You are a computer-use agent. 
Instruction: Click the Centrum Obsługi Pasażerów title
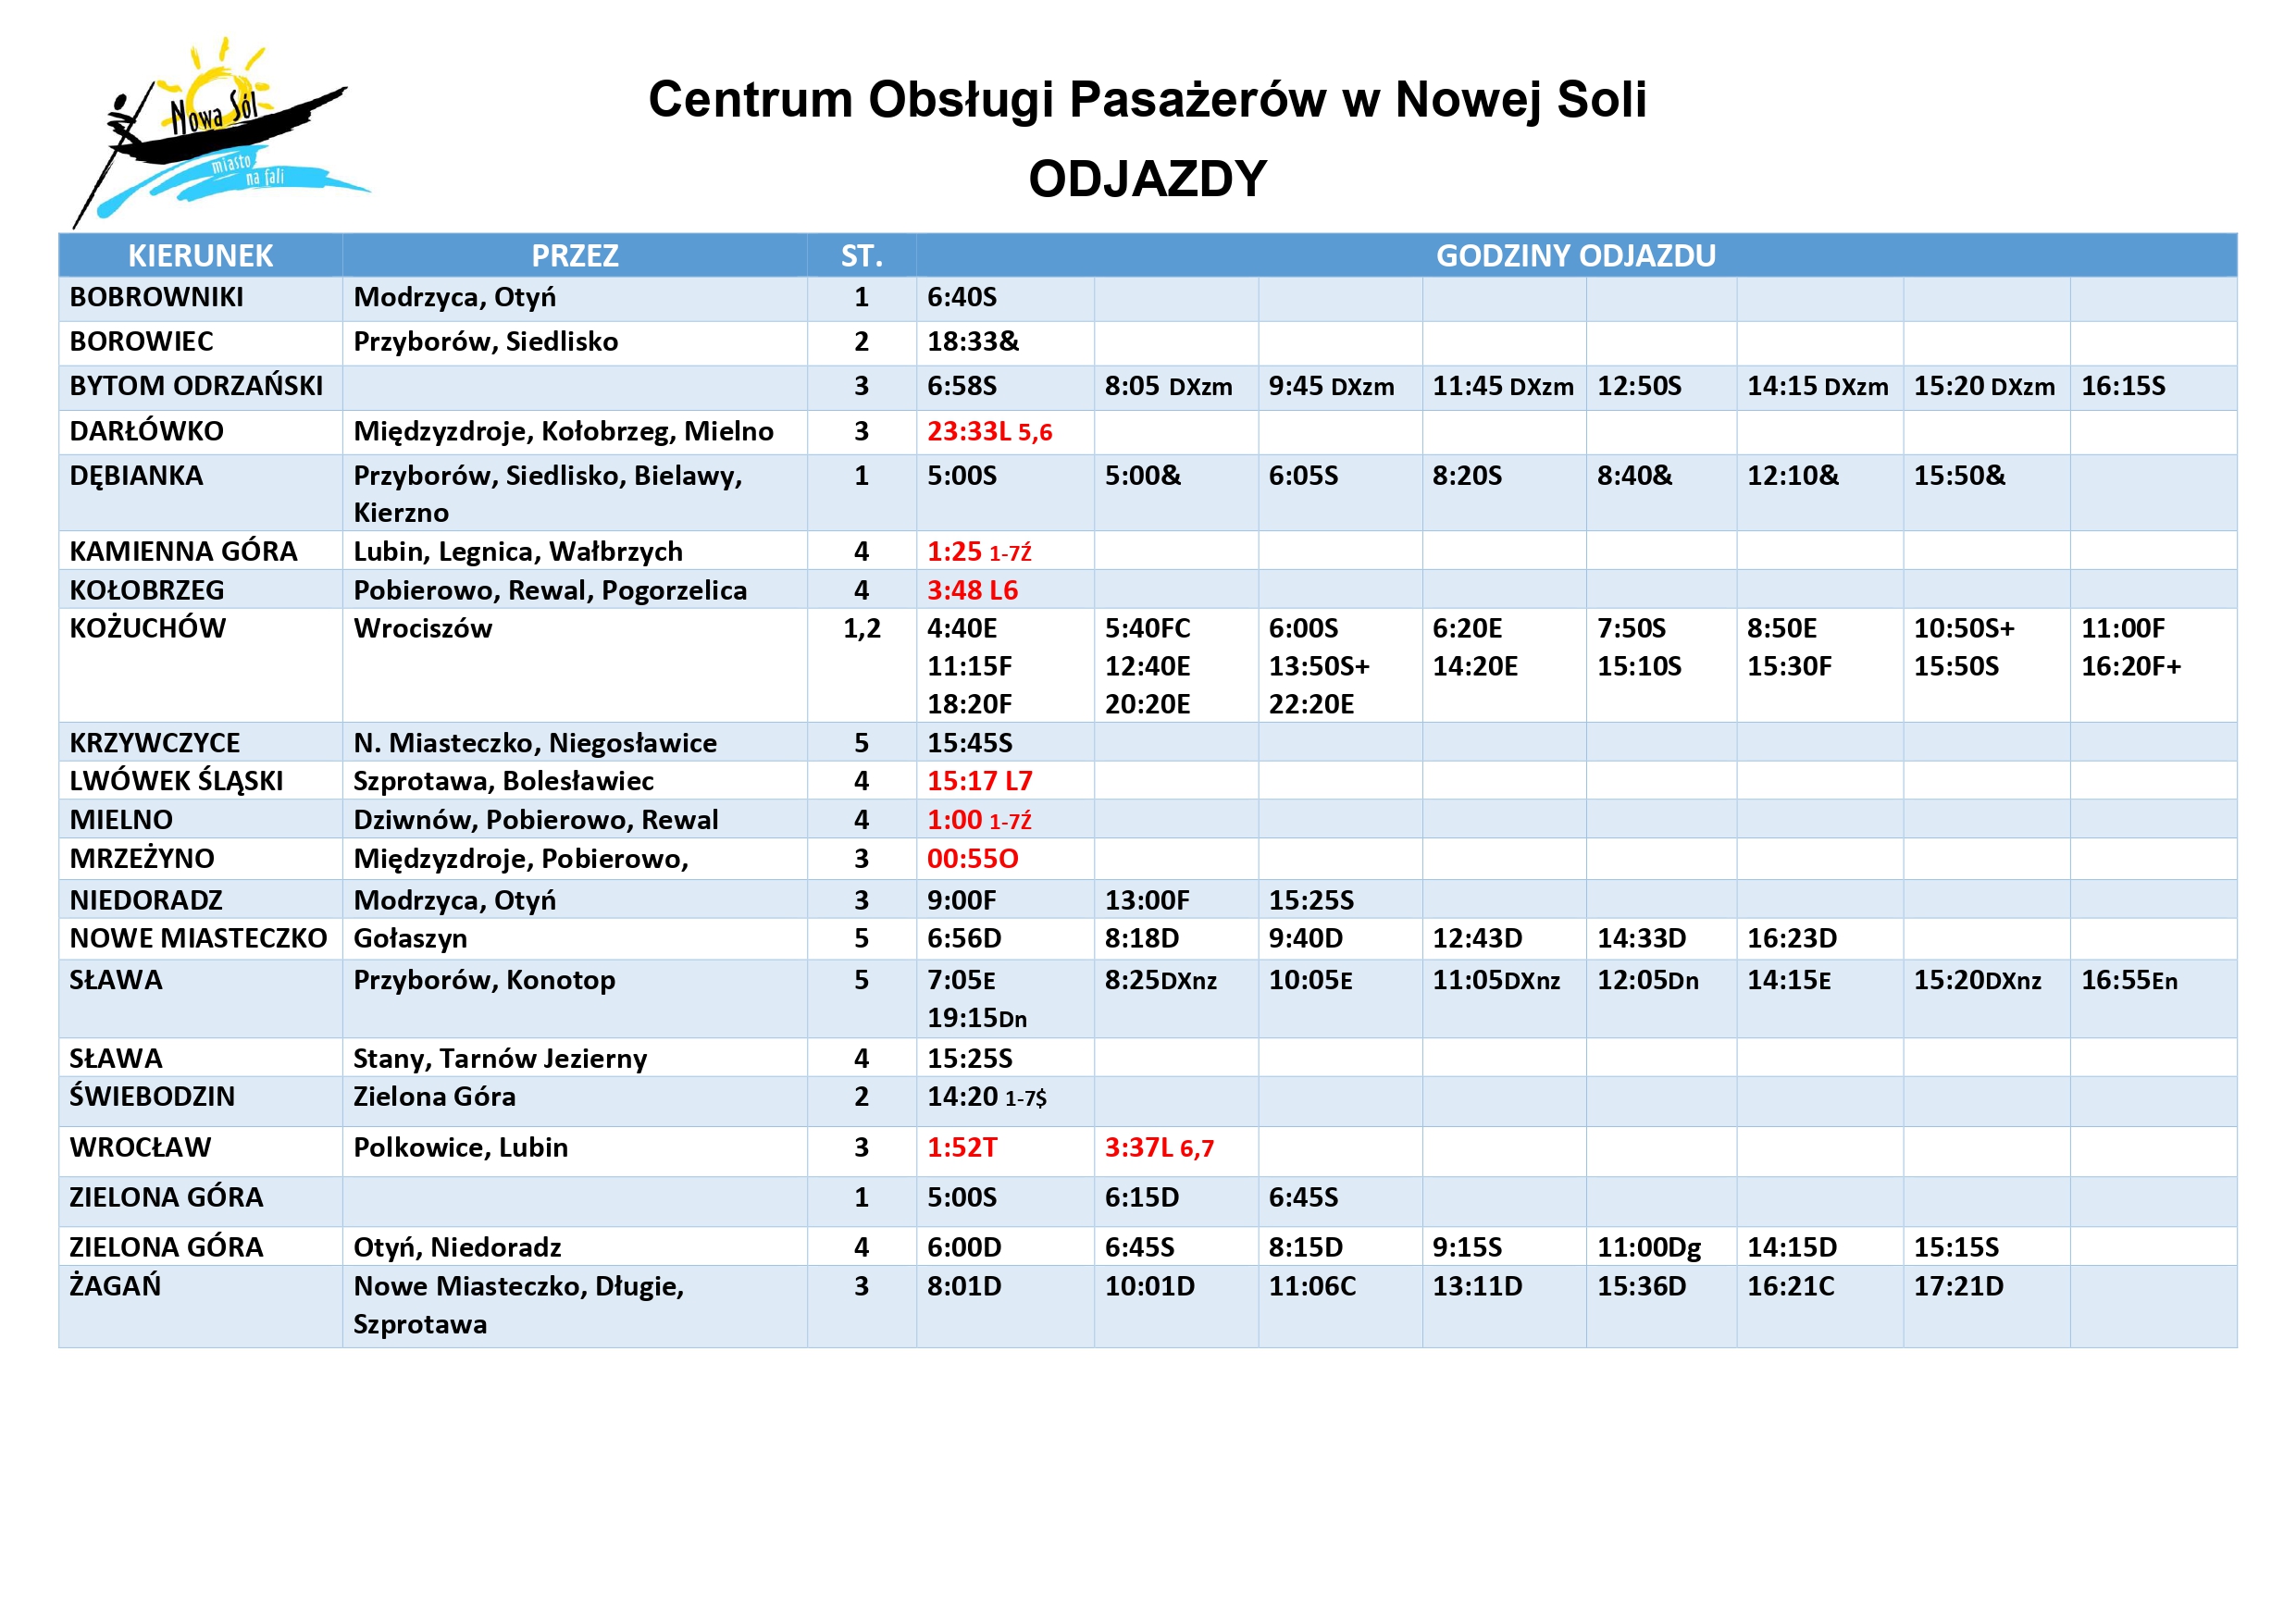point(1147,100)
